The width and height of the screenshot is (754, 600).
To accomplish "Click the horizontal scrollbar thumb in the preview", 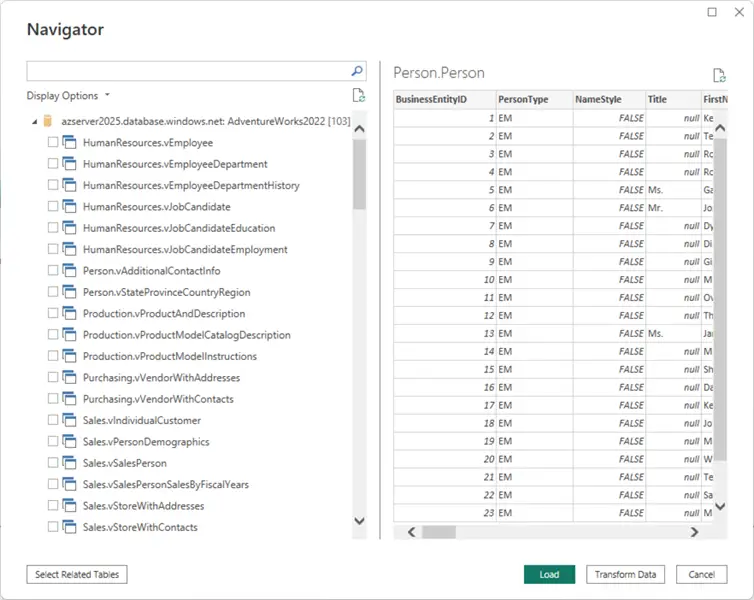I will pyautogui.click(x=439, y=532).
